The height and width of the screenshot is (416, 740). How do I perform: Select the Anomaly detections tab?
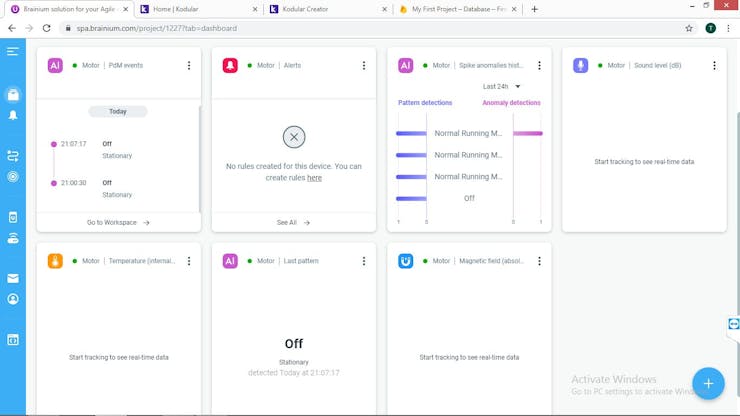(511, 102)
